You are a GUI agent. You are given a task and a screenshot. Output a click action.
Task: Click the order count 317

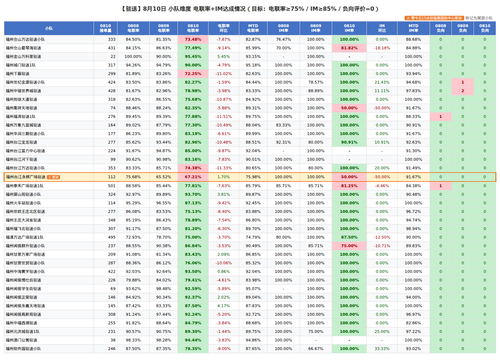[112, 65]
